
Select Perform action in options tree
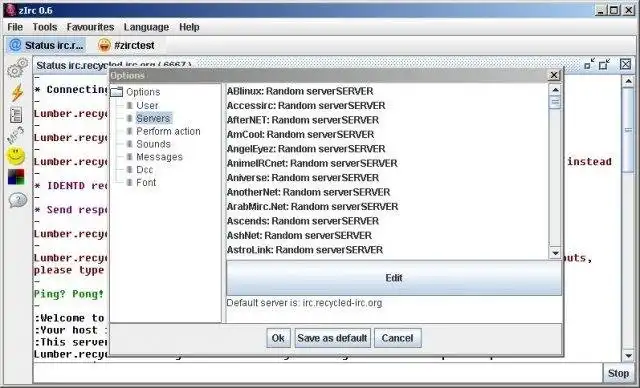tap(168, 131)
